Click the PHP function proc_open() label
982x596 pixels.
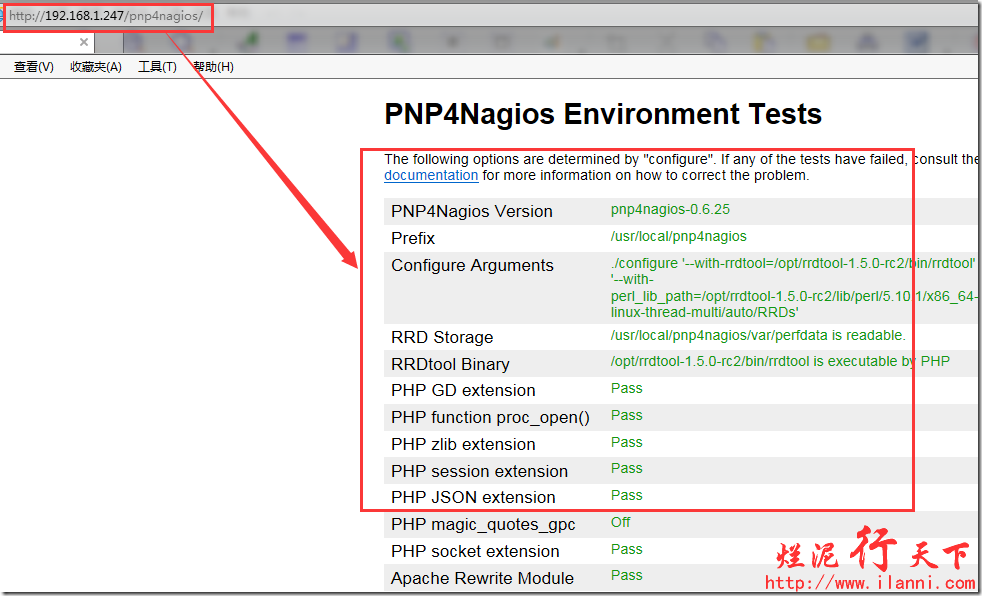(x=490, y=417)
